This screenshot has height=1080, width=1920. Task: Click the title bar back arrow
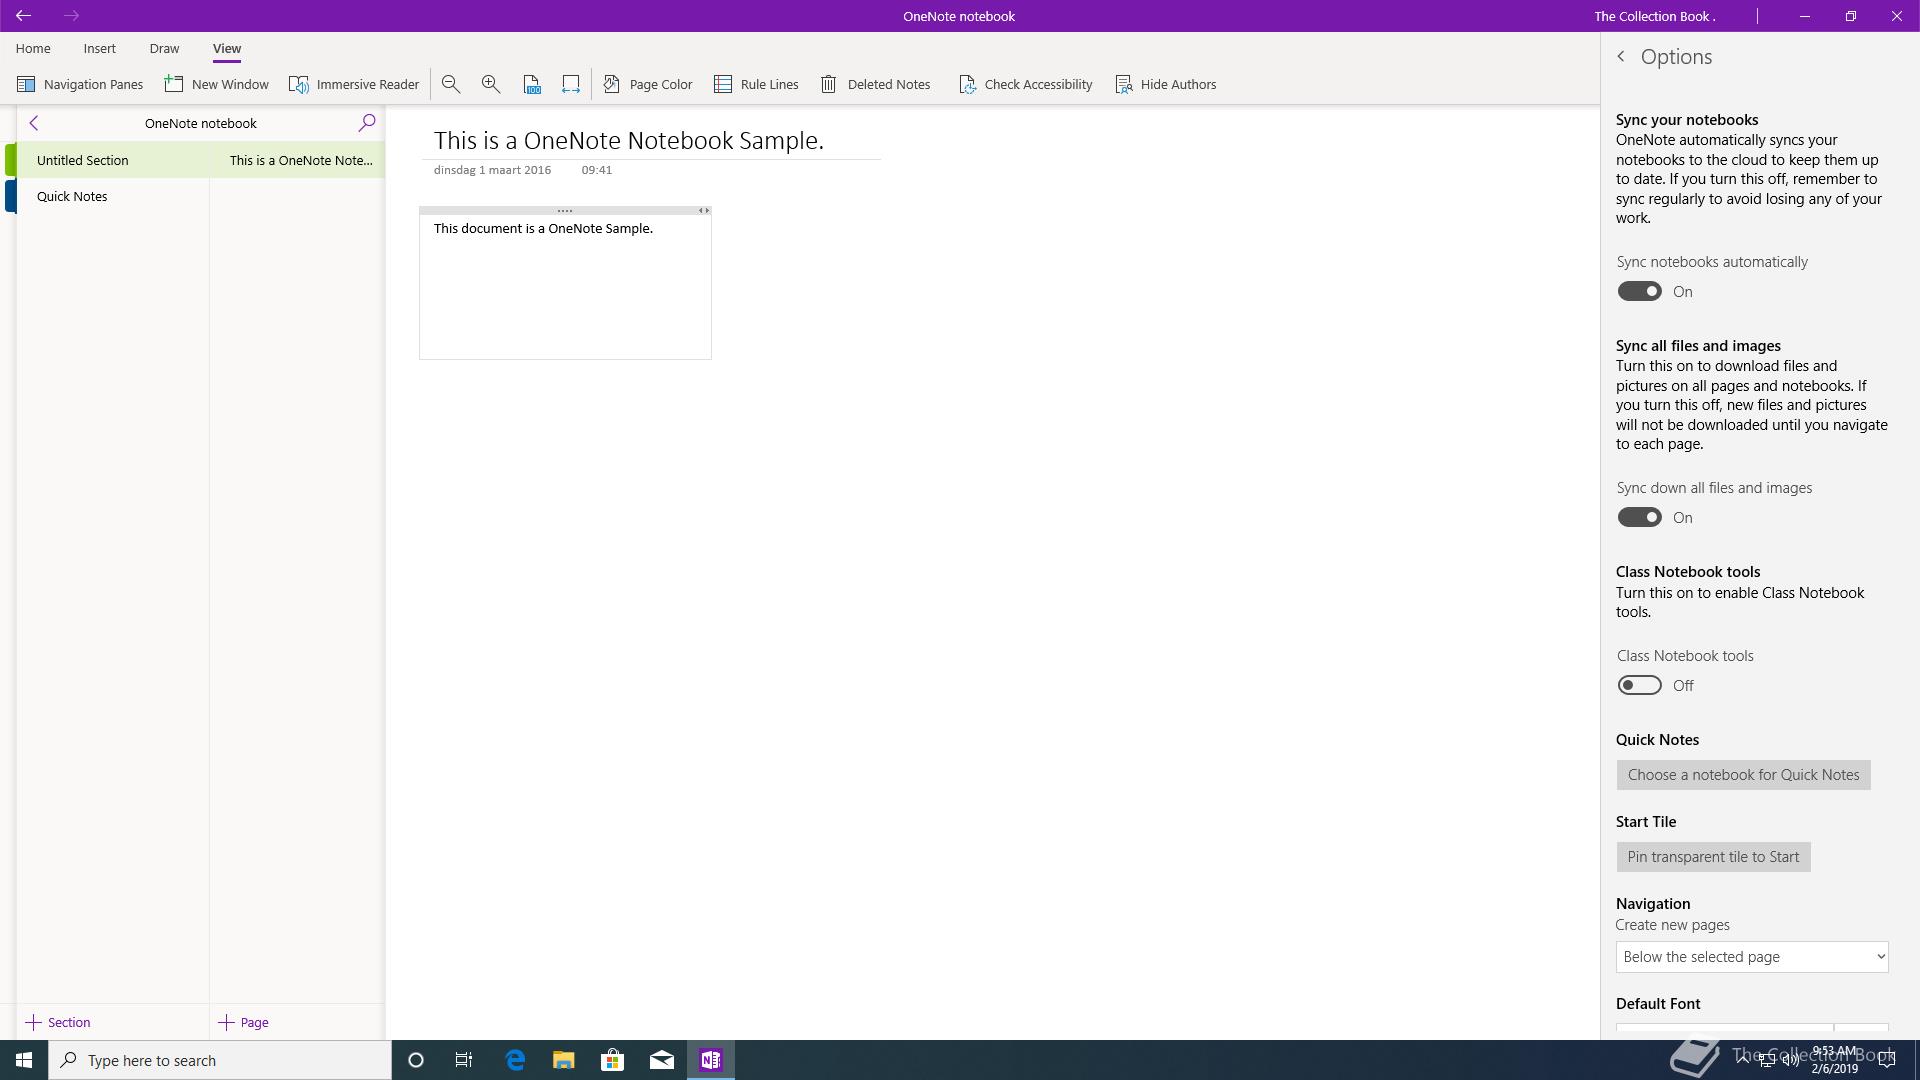pyautogui.click(x=23, y=16)
